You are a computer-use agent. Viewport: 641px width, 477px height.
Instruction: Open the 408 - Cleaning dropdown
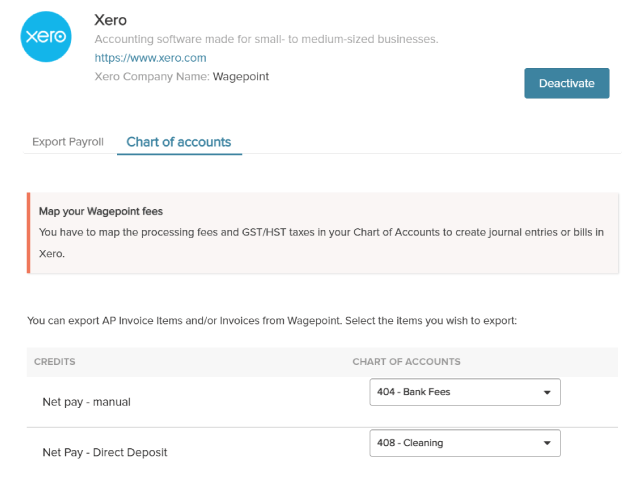[465, 443]
